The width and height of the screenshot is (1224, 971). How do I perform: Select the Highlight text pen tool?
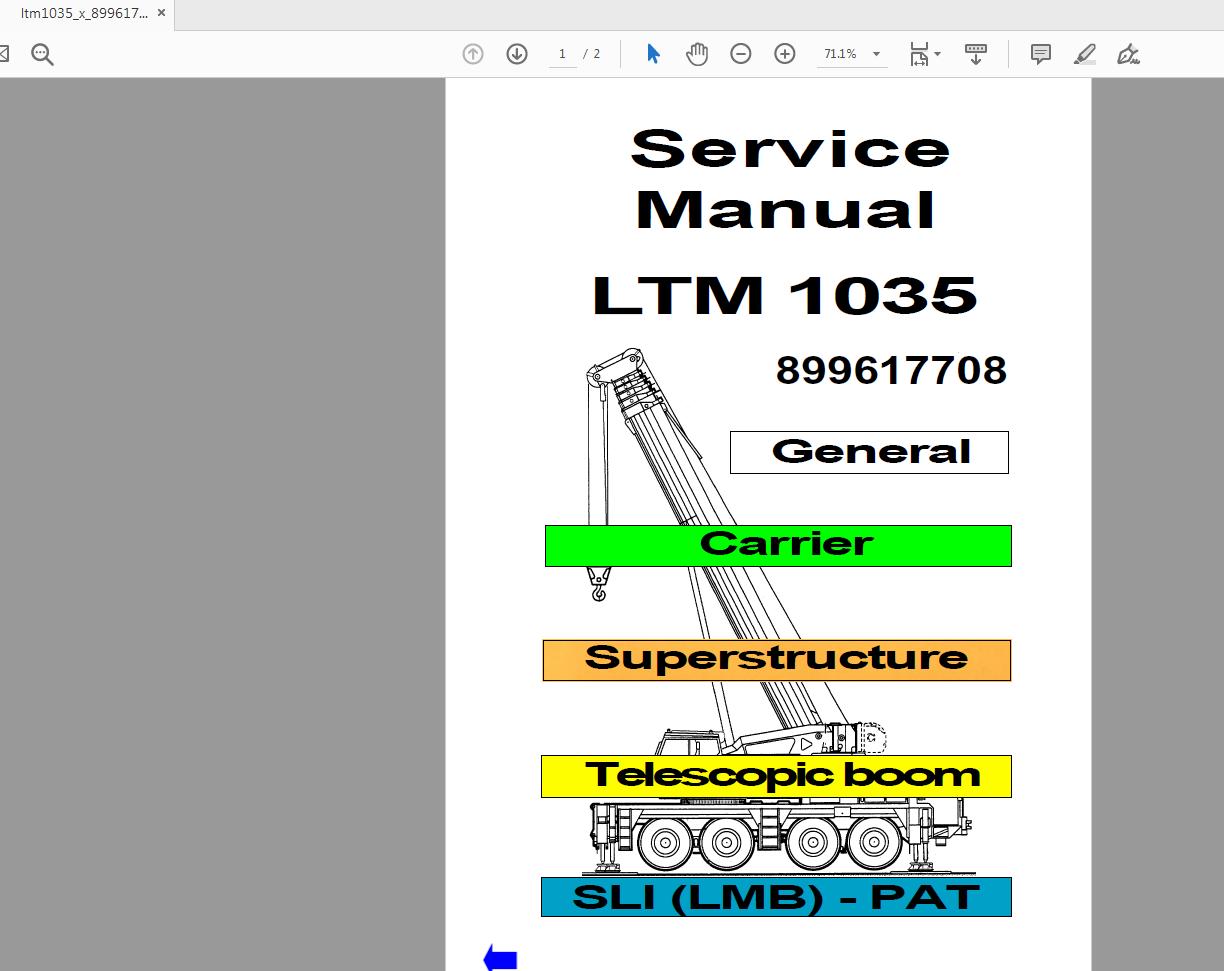1085,54
